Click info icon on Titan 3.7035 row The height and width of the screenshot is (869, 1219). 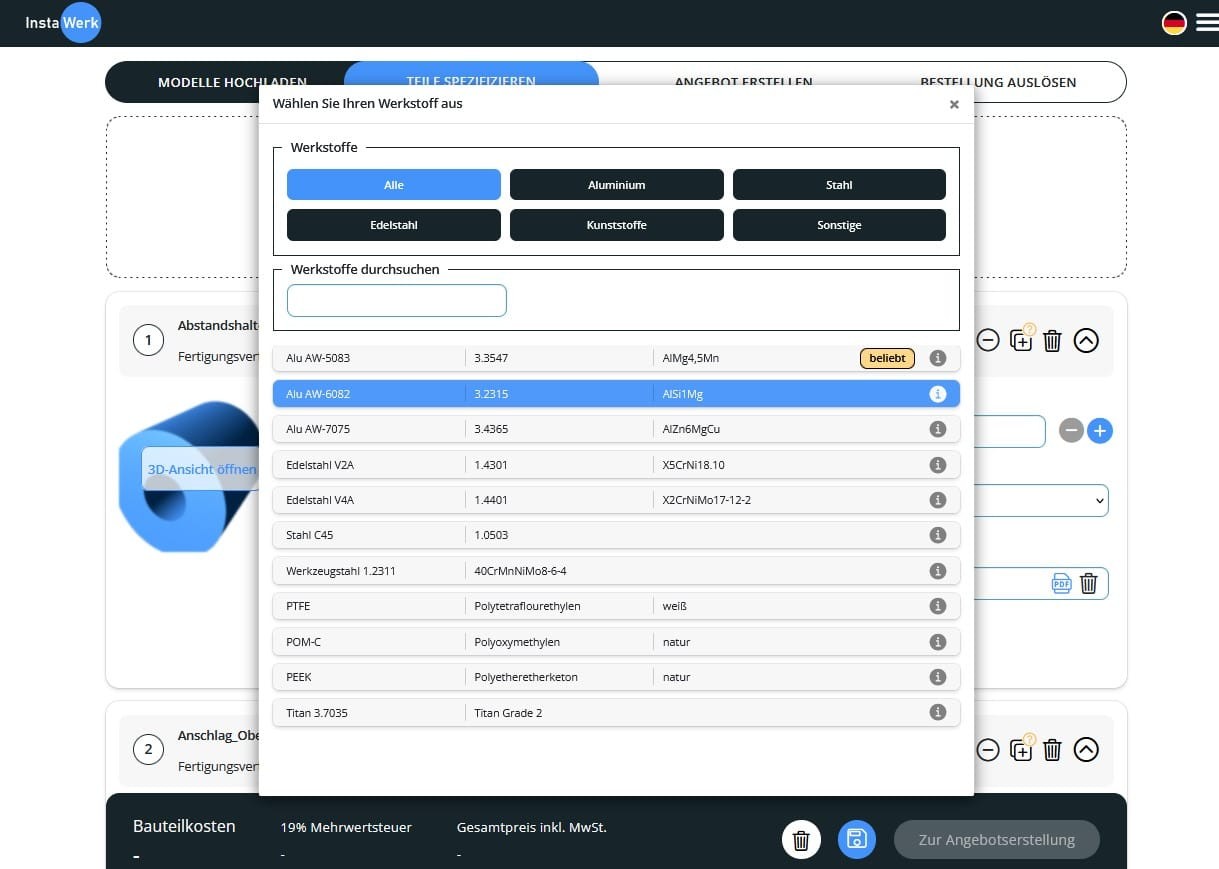[937, 713]
